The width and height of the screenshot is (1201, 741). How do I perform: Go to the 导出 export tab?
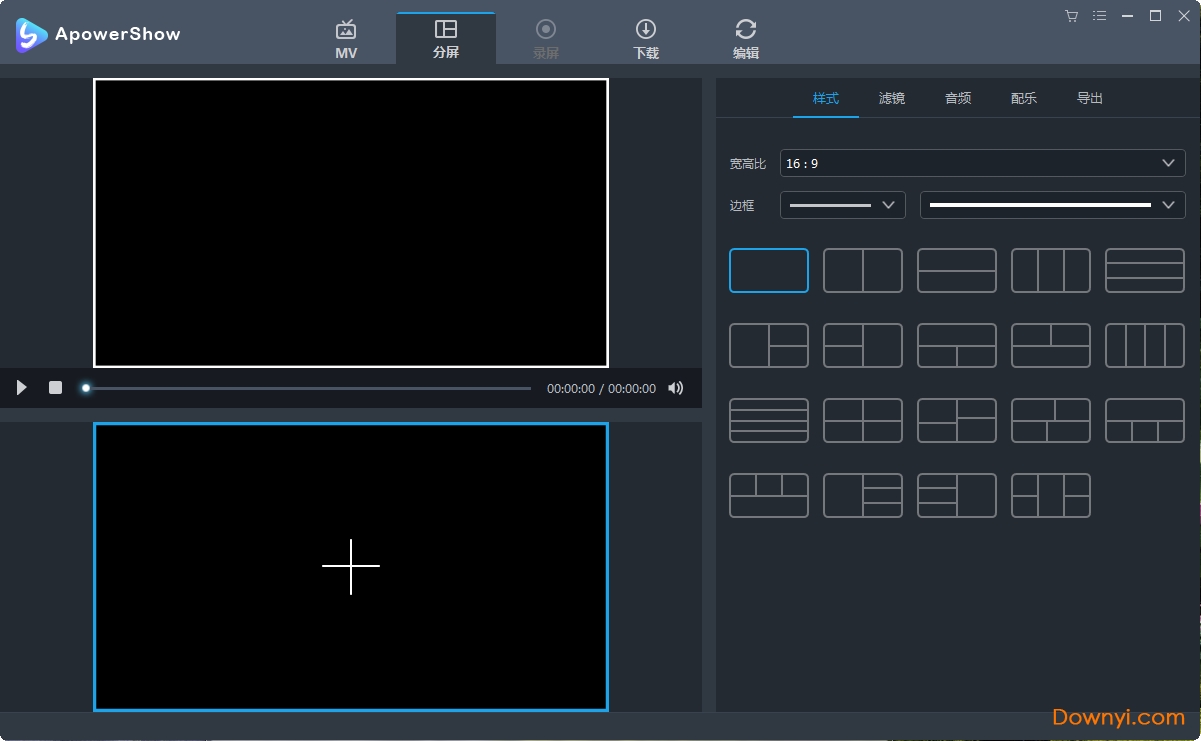(x=1089, y=98)
